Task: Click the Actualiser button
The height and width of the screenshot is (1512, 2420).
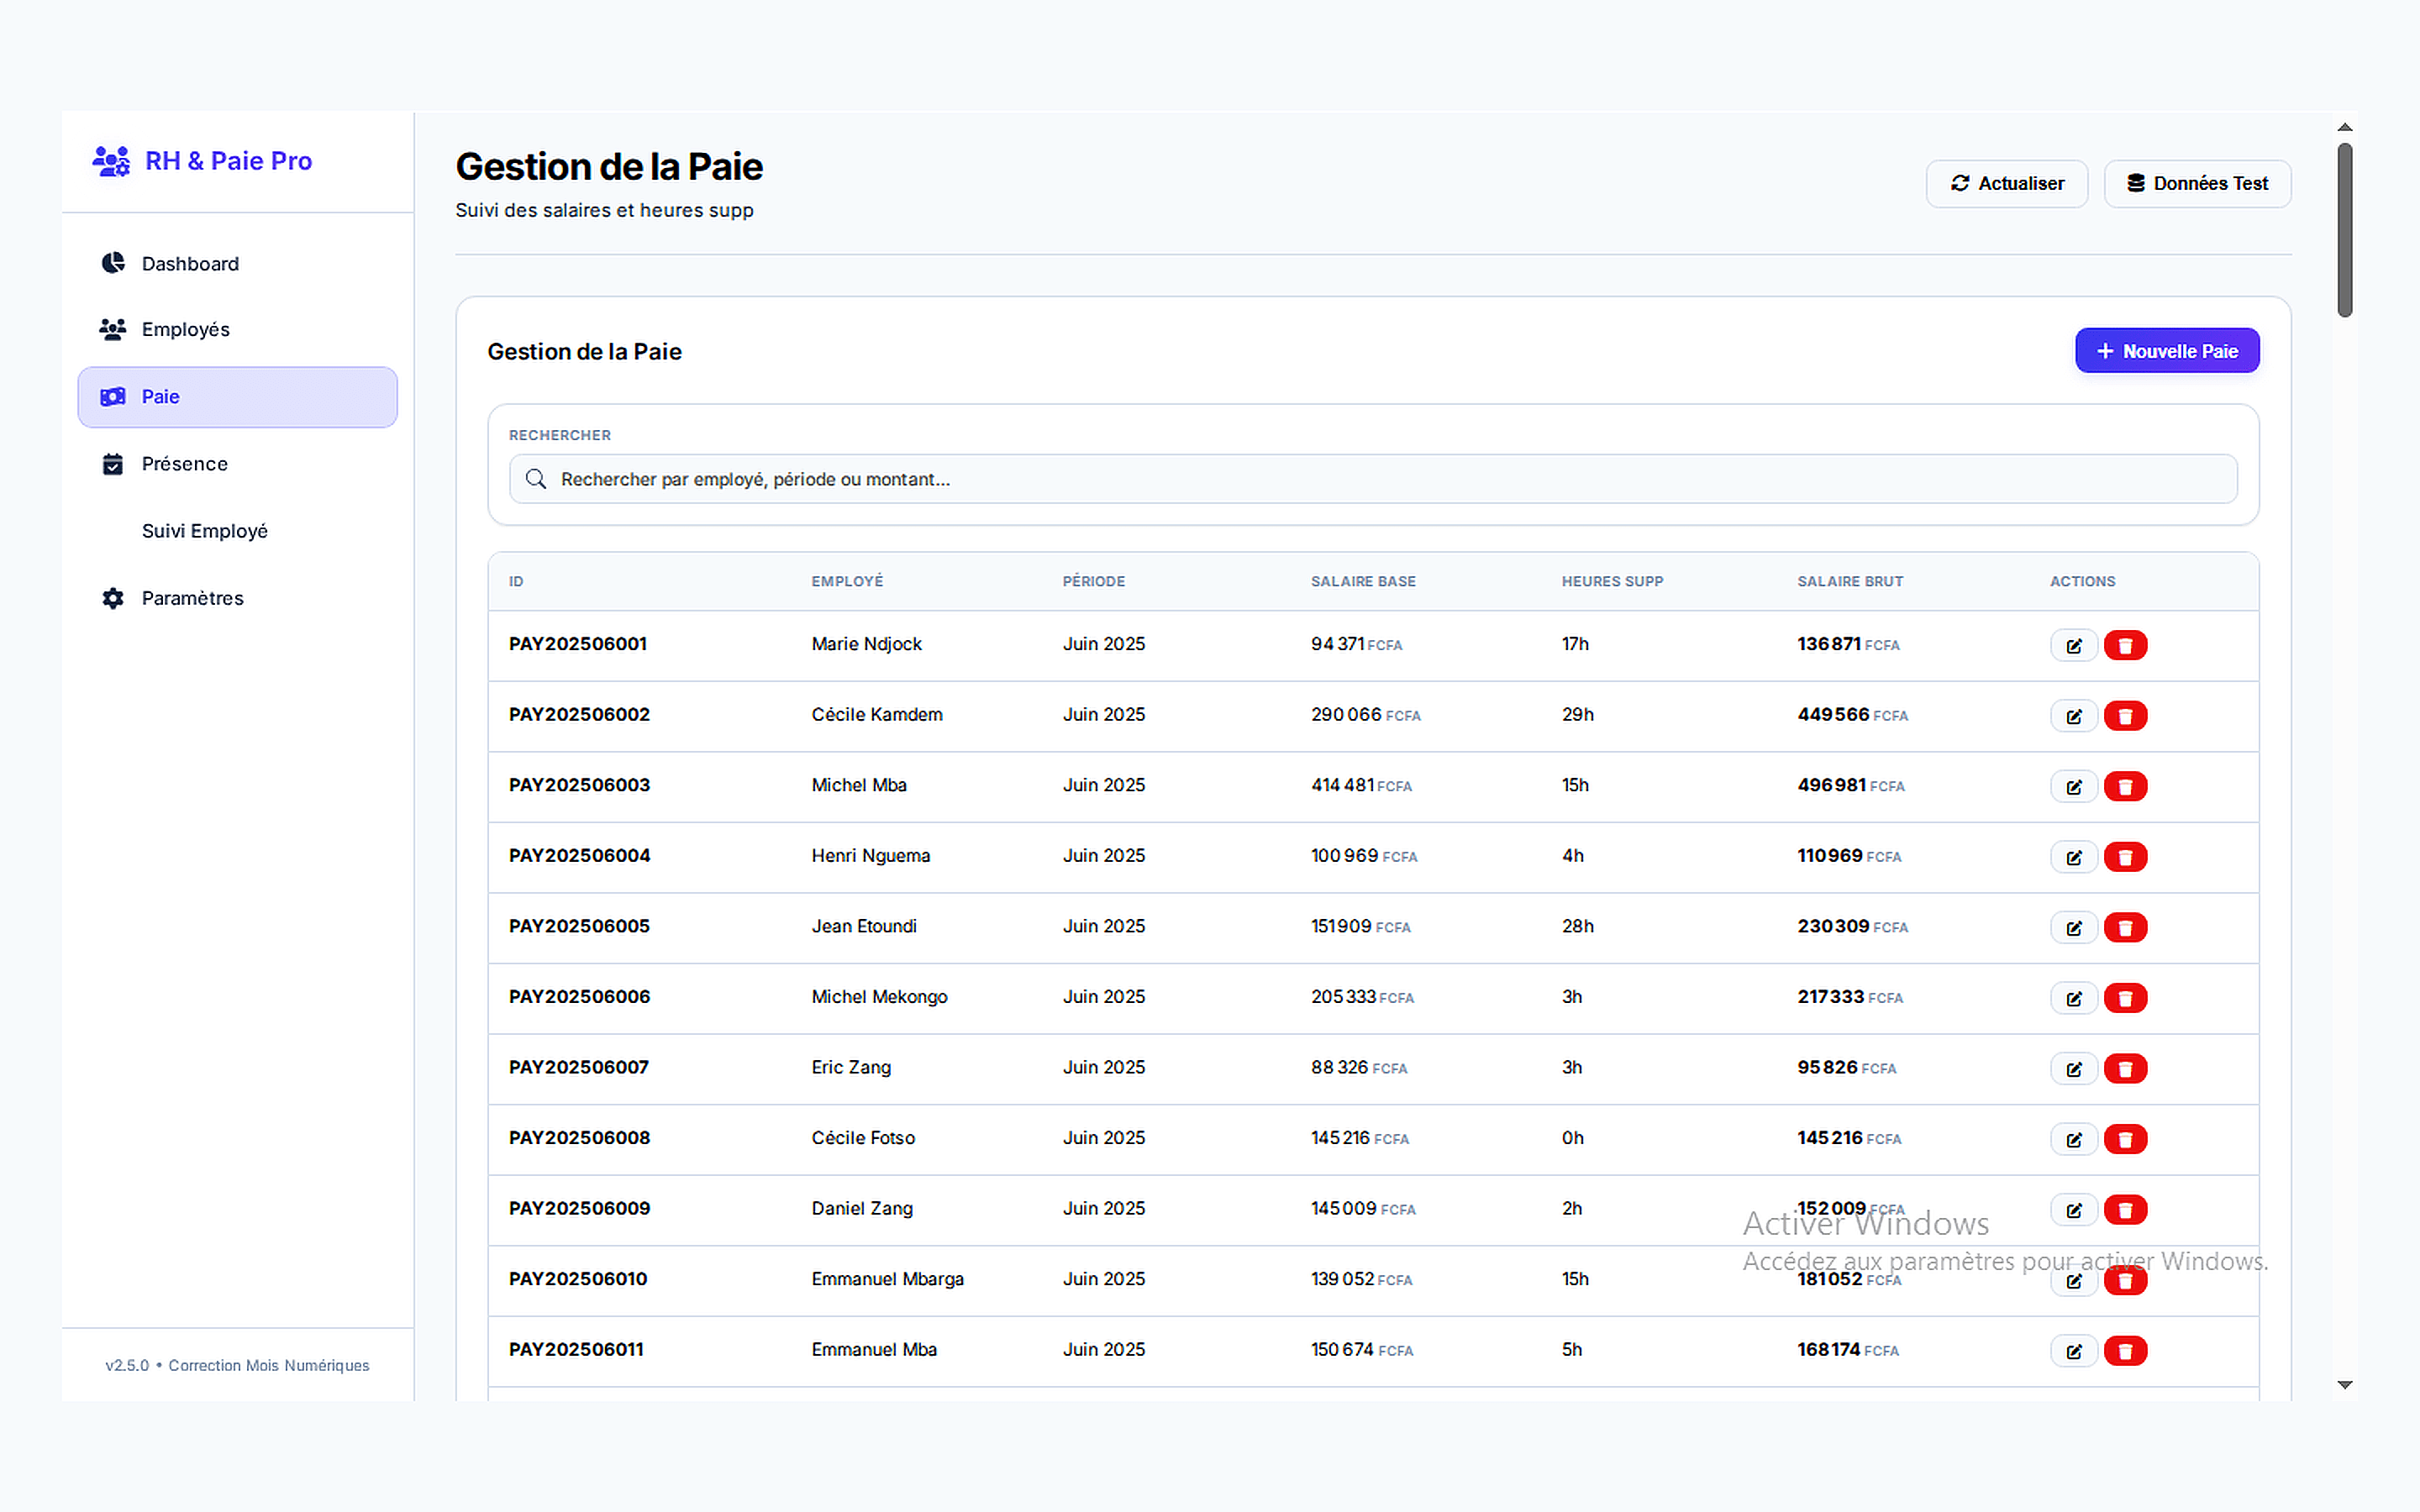Action: pyautogui.click(x=2006, y=183)
